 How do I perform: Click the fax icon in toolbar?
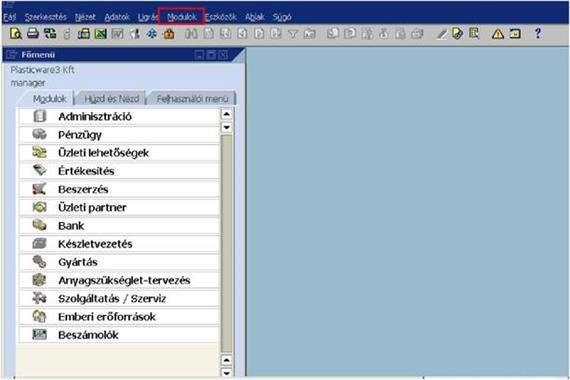[x=84, y=34]
